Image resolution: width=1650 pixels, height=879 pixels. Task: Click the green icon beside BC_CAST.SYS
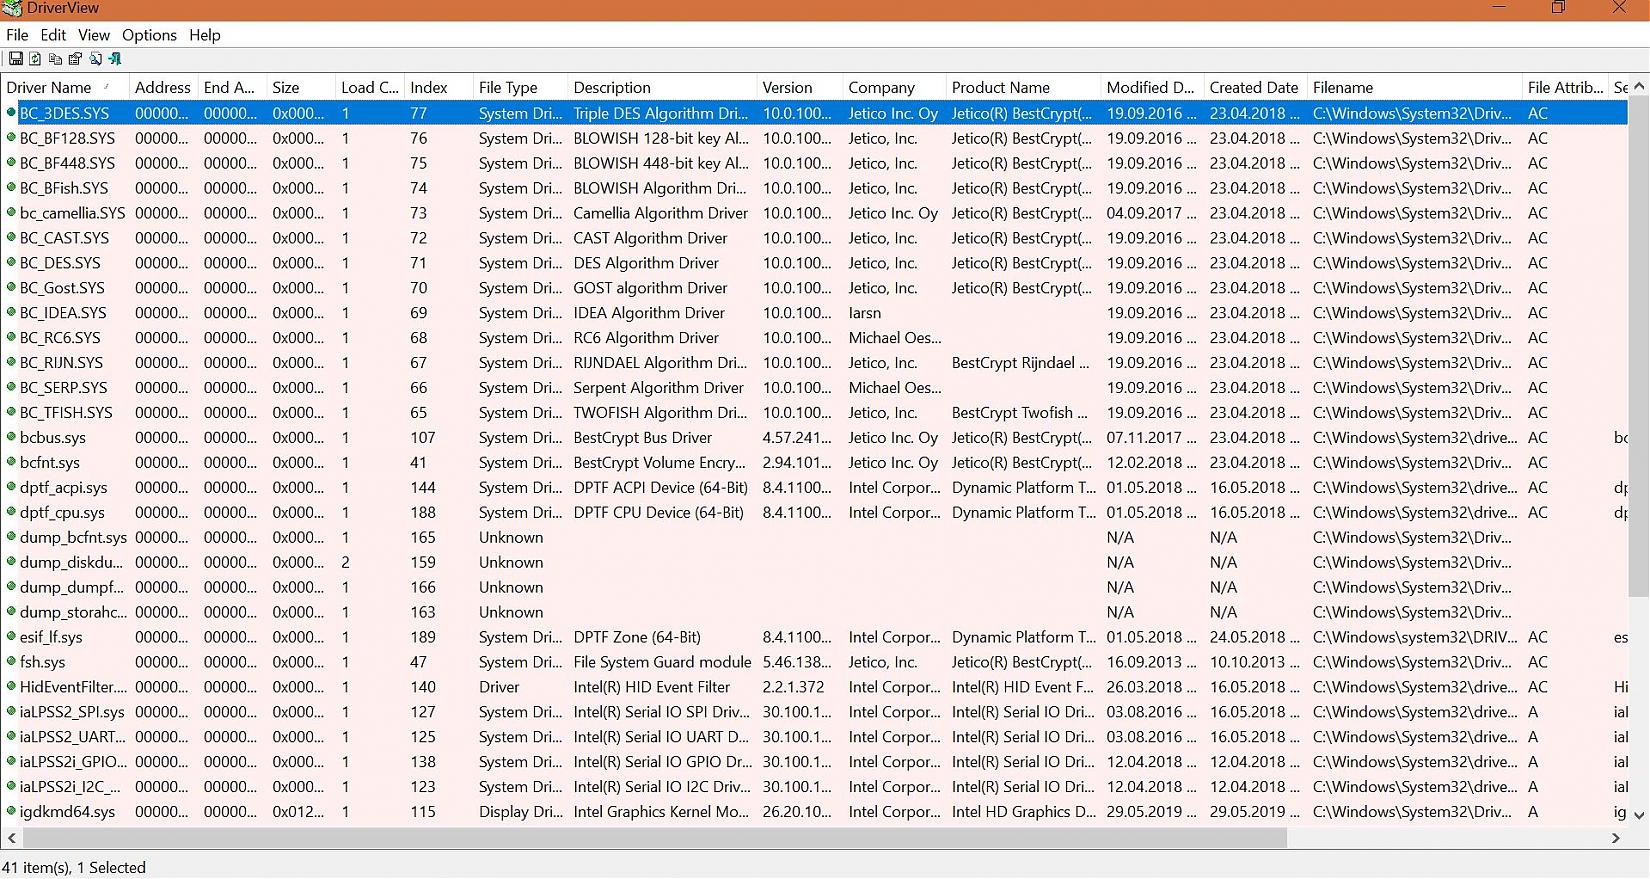click(x=12, y=238)
